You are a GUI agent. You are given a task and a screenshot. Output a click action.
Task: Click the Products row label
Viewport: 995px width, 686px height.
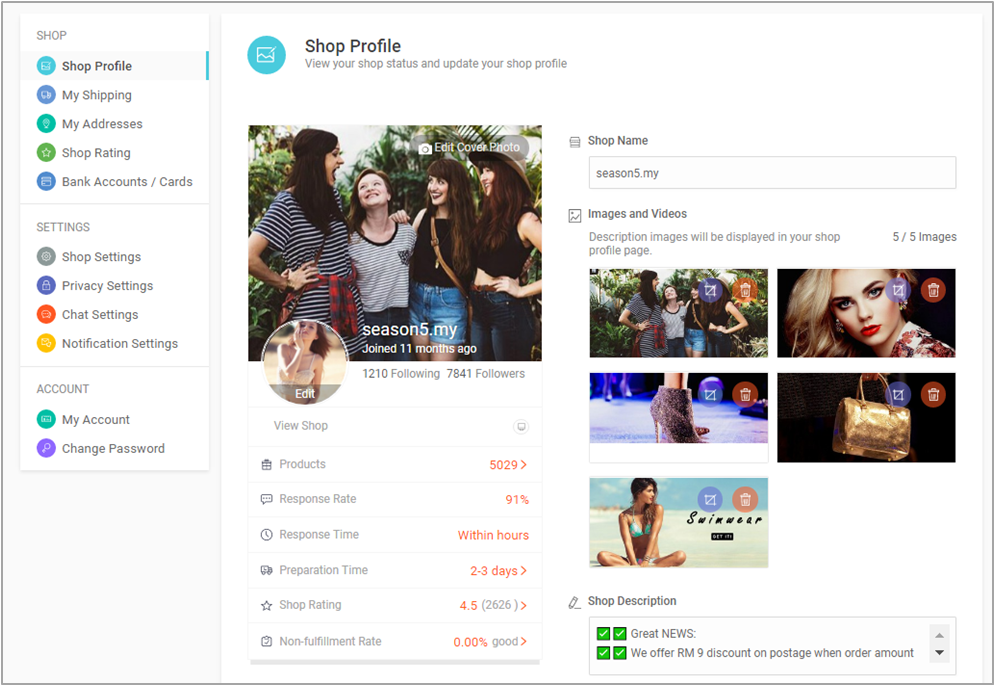(x=302, y=464)
